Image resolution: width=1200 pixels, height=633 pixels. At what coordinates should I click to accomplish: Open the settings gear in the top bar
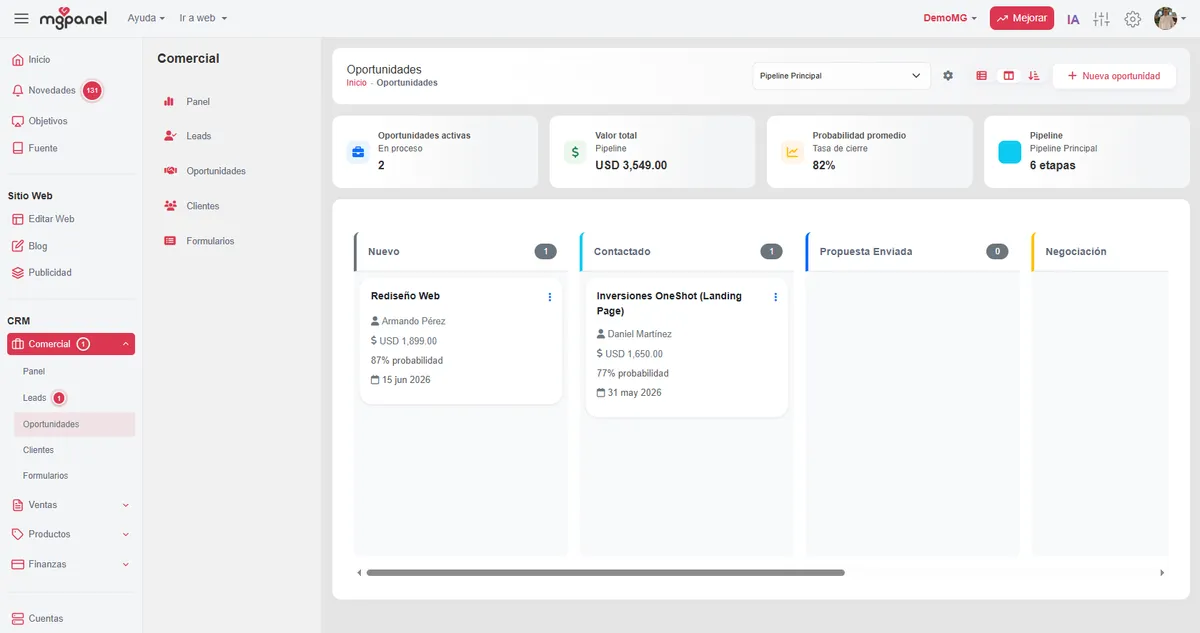click(1132, 19)
